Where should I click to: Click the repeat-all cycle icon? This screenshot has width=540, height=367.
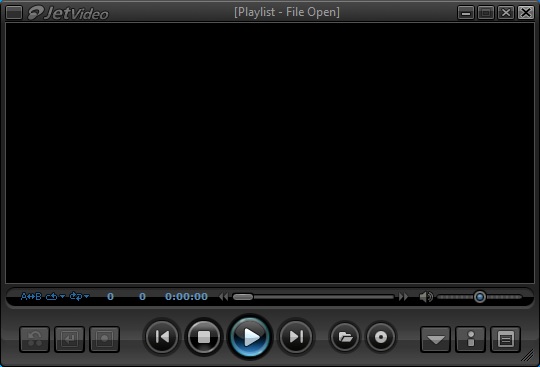(x=75, y=296)
